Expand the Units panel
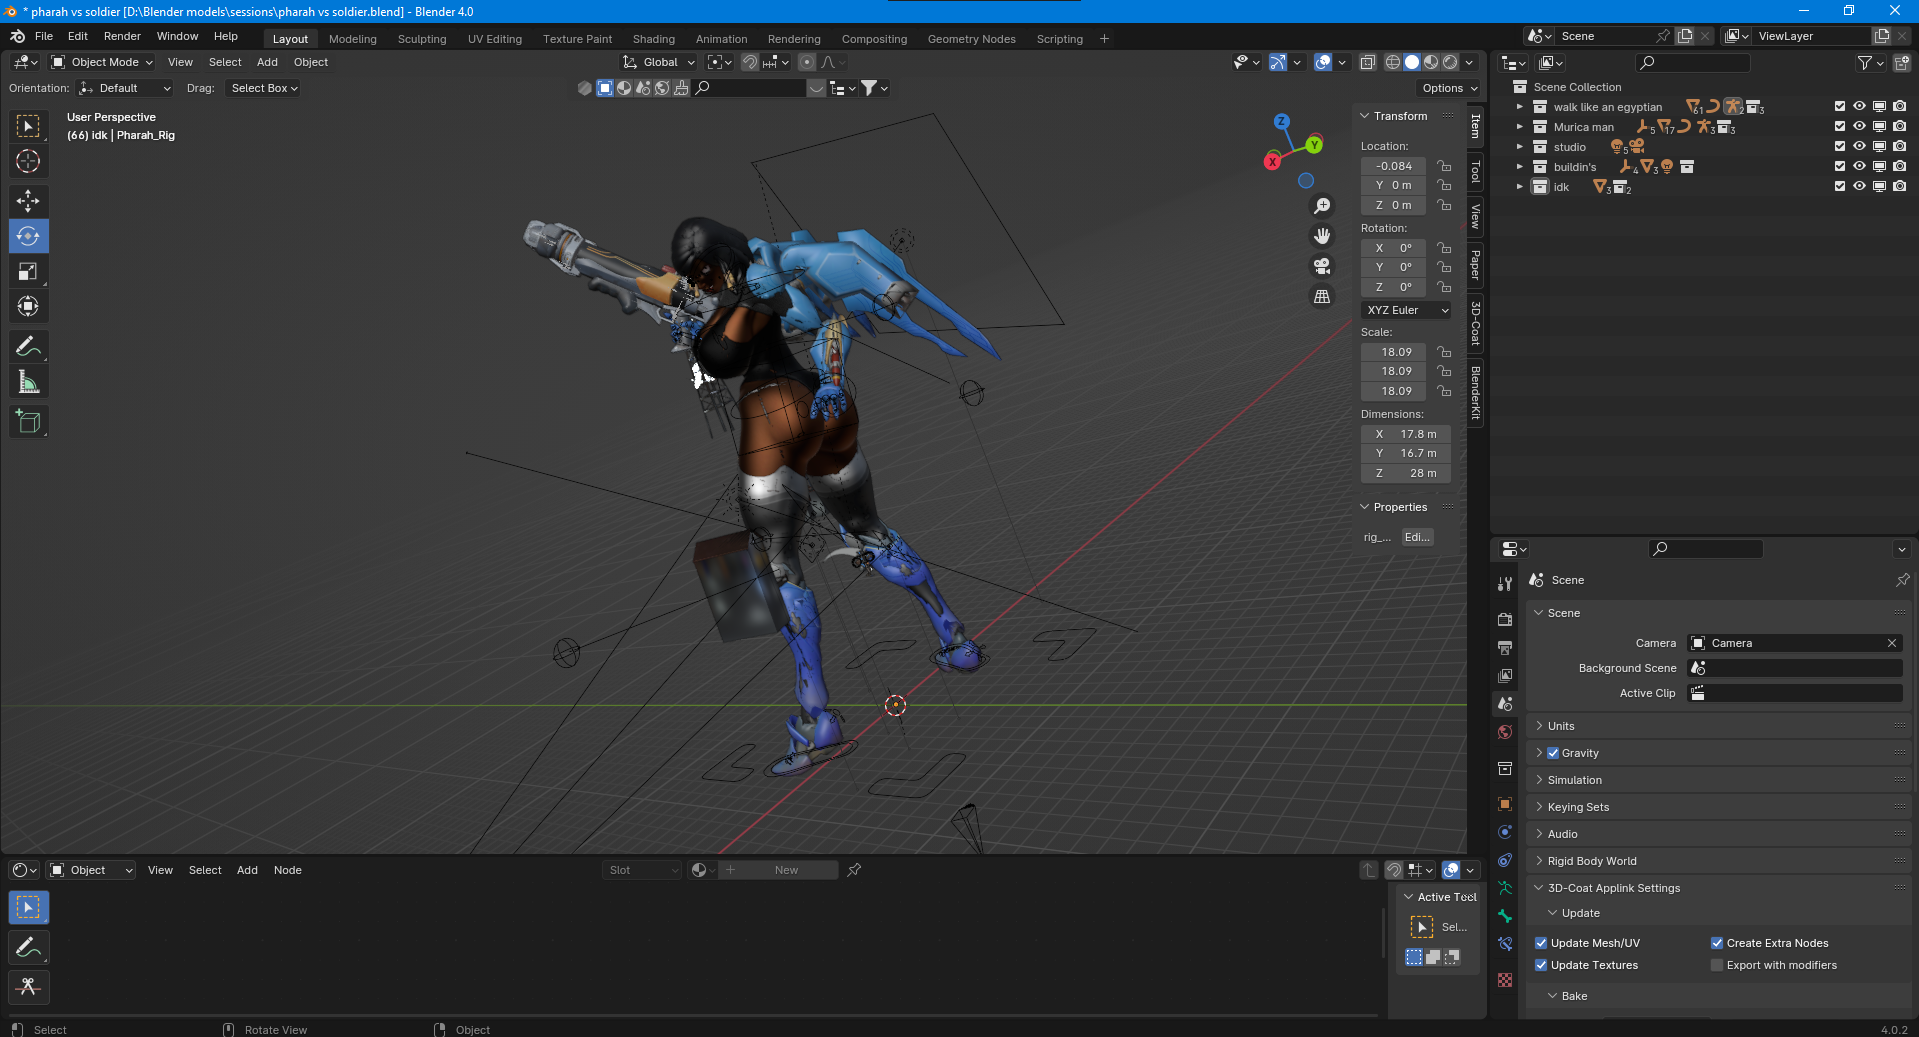The height and width of the screenshot is (1037, 1919). [1561, 726]
